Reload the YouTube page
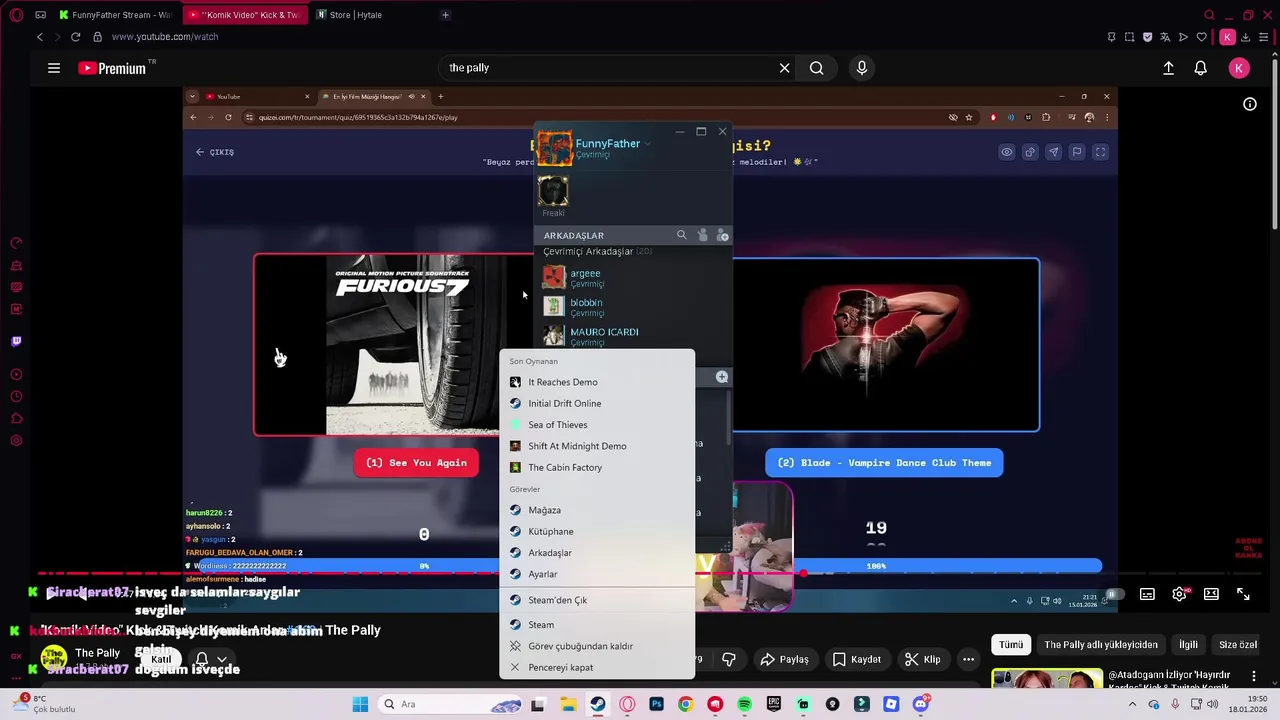1280x720 pixels. coord(75,37)
